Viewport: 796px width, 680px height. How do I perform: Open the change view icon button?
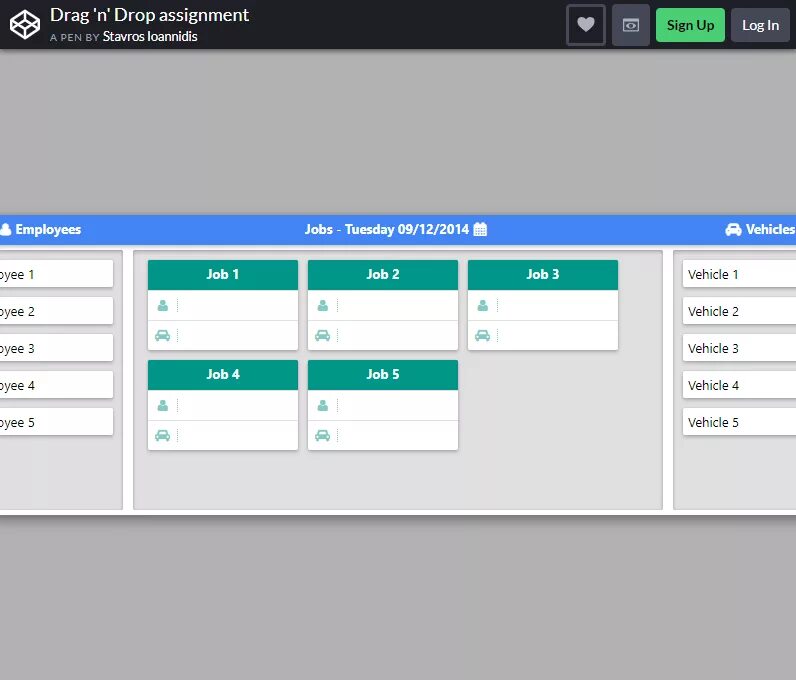(x=631, y=25)
